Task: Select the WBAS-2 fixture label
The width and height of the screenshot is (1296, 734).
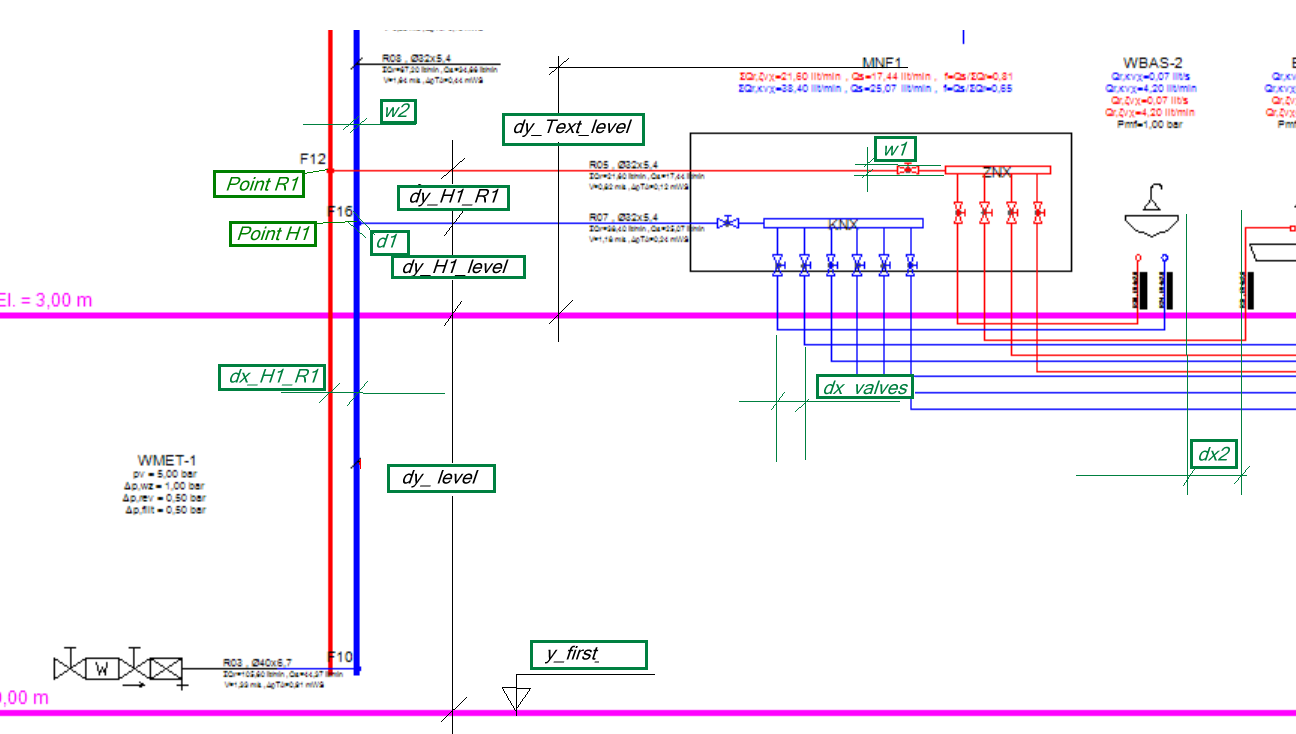Action: (1153, 62)
